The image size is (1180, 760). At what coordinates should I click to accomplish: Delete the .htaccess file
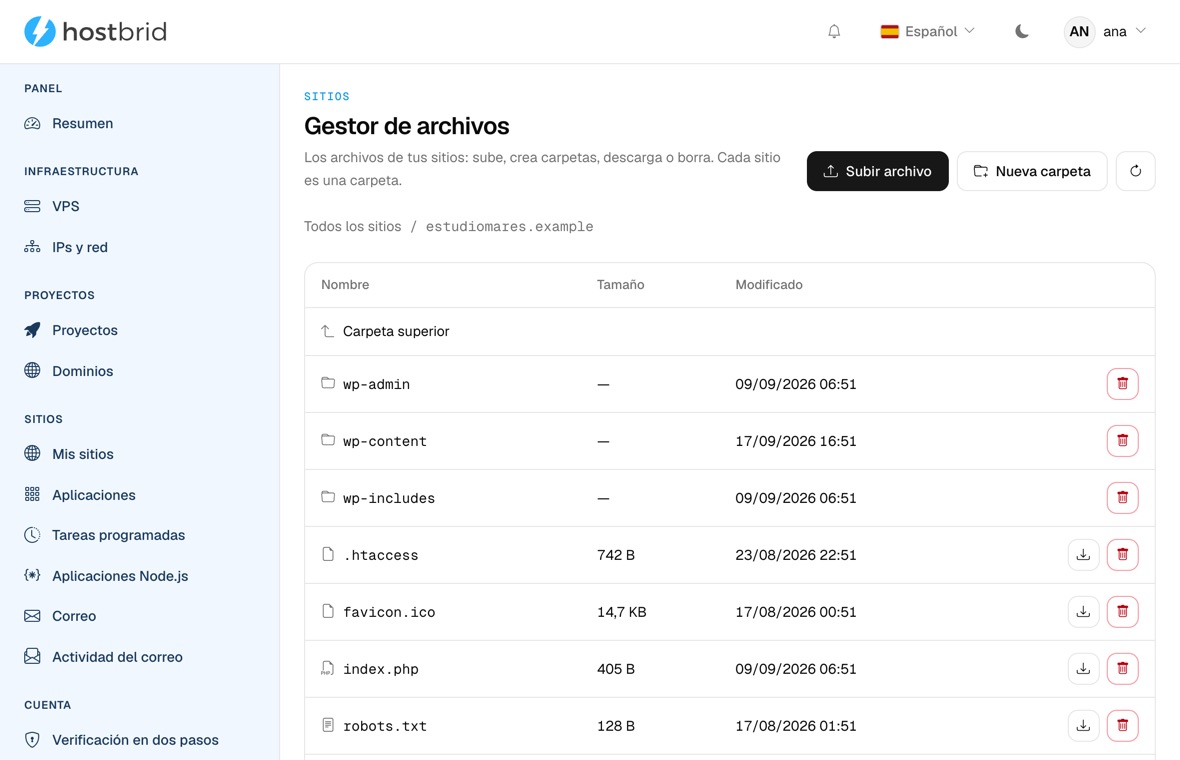click(x=1122, y=555)
